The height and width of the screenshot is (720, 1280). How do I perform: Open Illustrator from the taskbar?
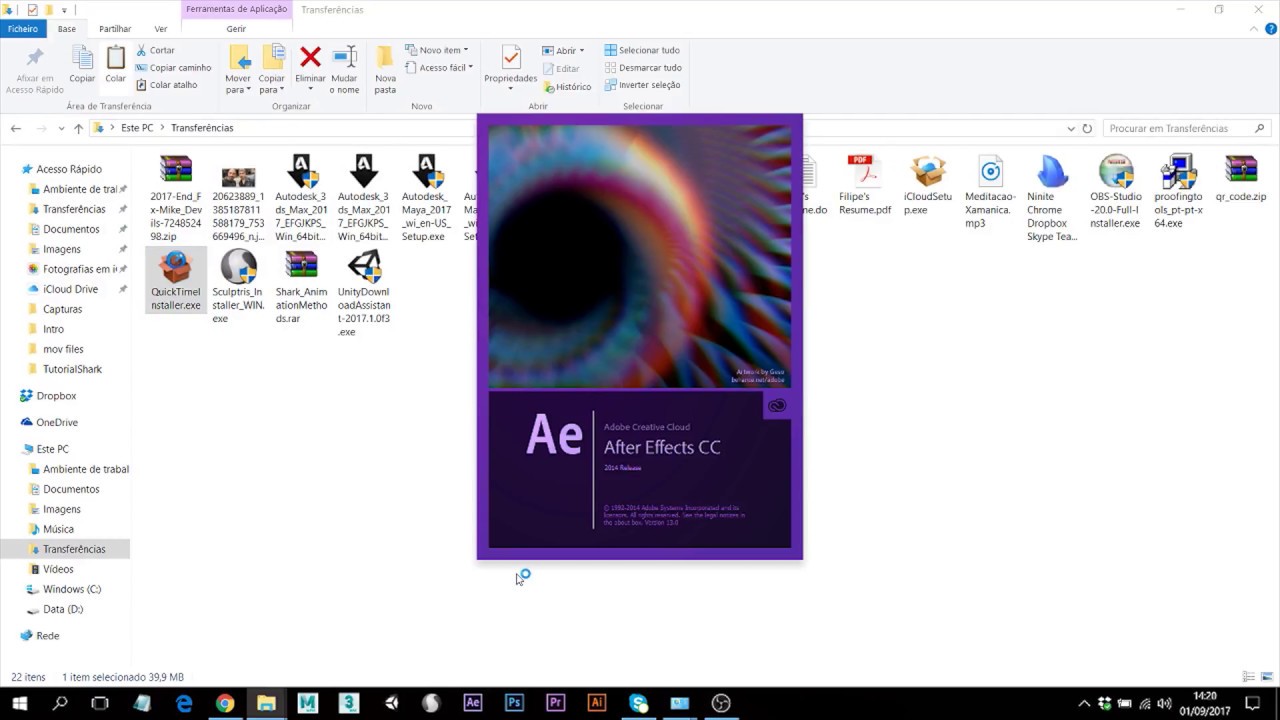[597, 703]
